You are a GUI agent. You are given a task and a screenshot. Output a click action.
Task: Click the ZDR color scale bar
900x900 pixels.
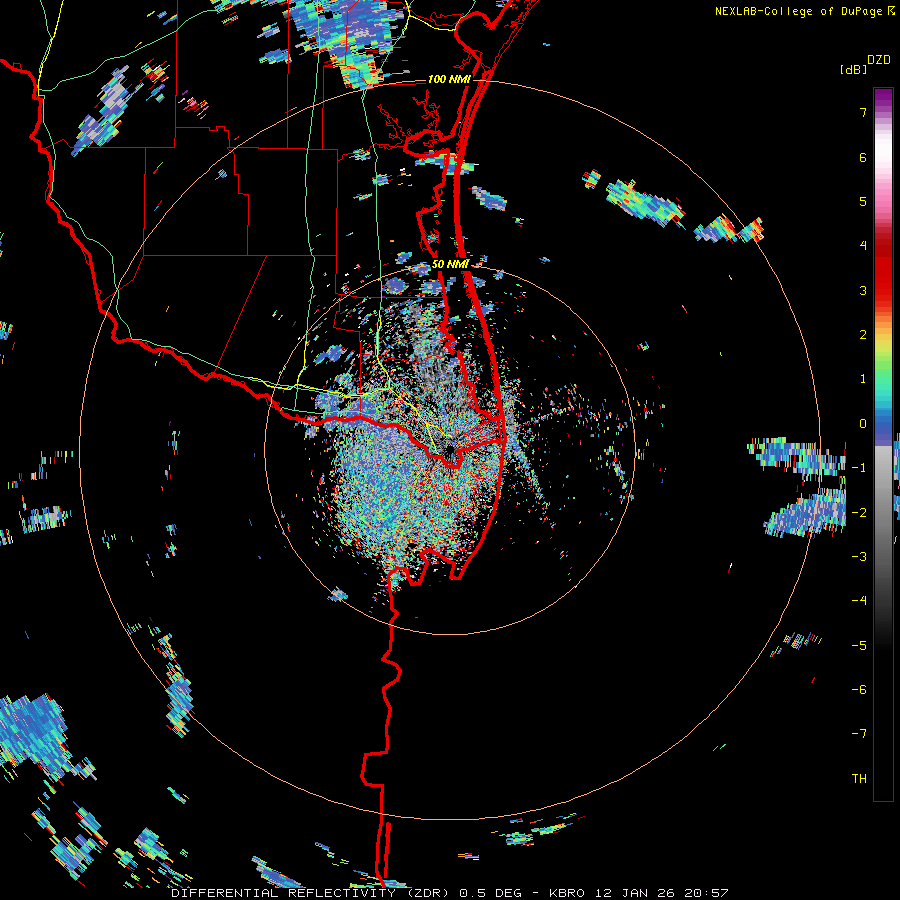pos(883,444)
